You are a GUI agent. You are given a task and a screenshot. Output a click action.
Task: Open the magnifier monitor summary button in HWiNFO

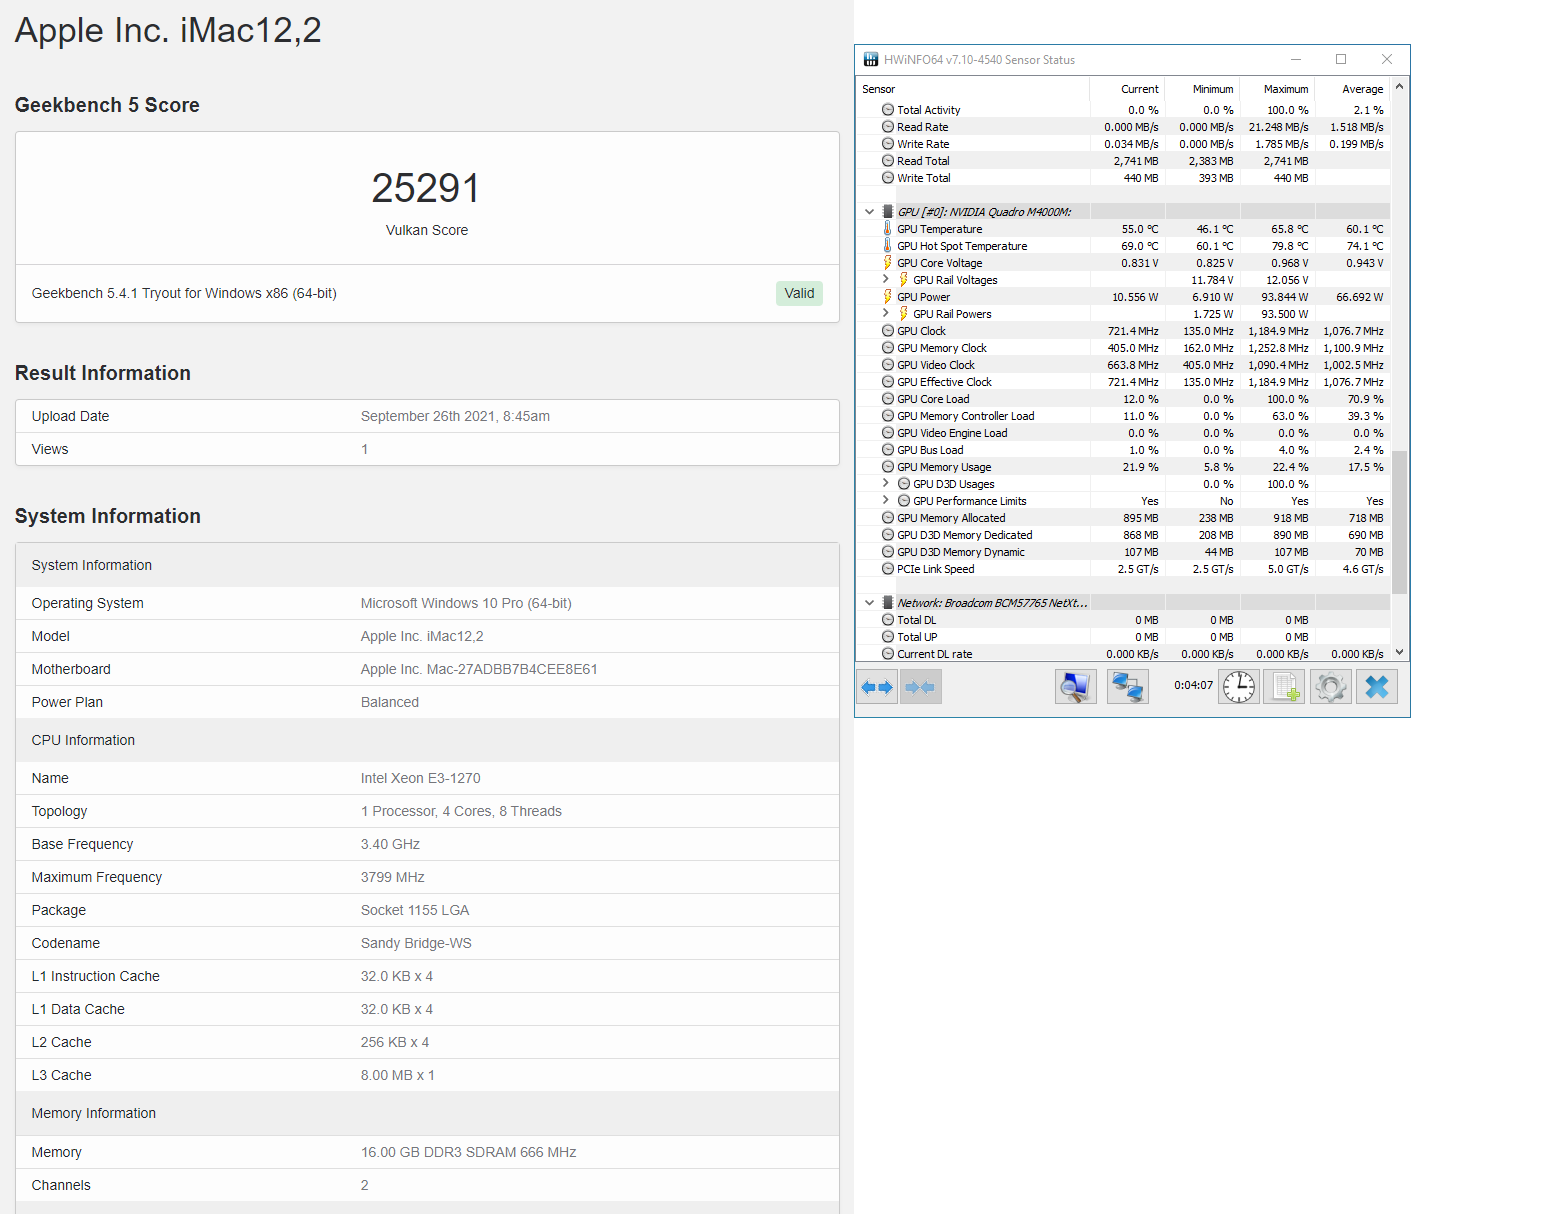pyautogui.click(x=1076, y=687)
